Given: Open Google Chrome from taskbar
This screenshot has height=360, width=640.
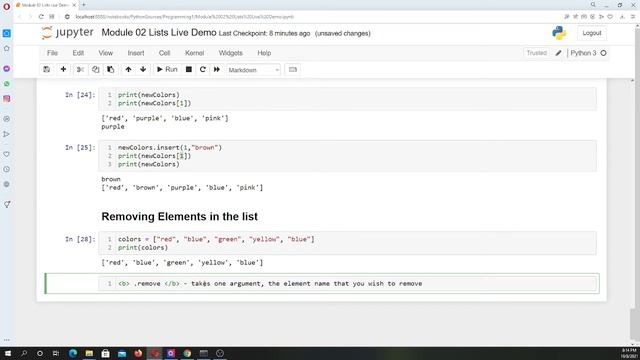Looking at the screenshot, I should coord(187,353).
